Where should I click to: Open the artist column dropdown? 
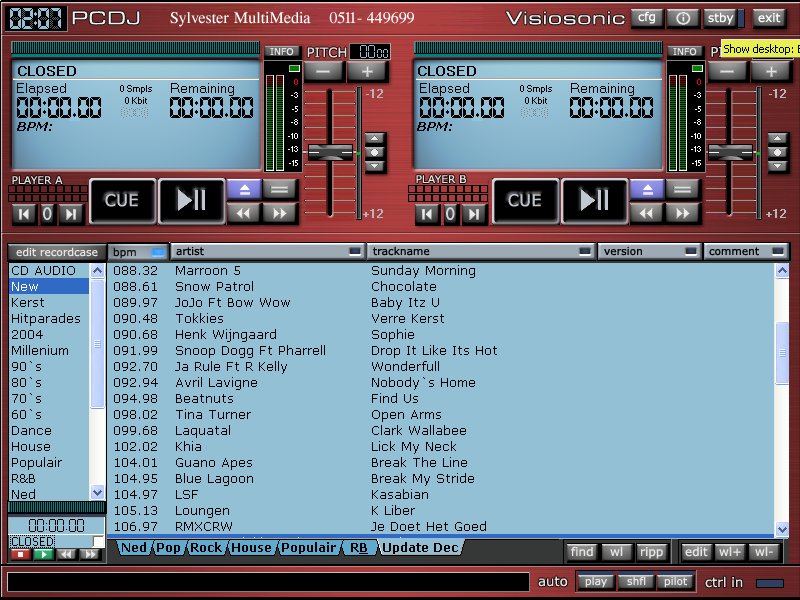pos(355,252)
